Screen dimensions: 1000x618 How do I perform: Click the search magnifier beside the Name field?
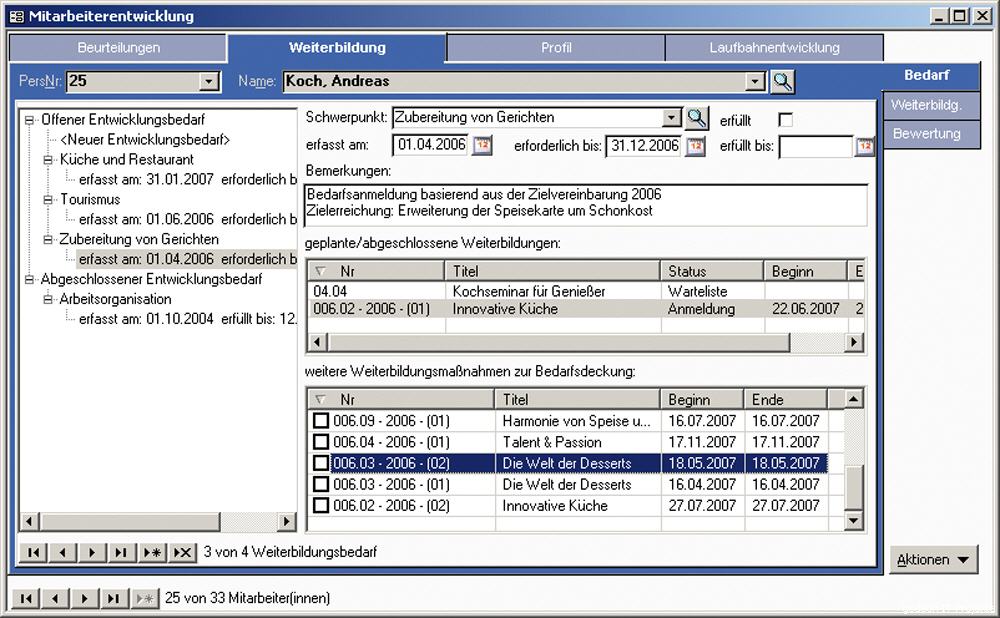tap(782, 82)
